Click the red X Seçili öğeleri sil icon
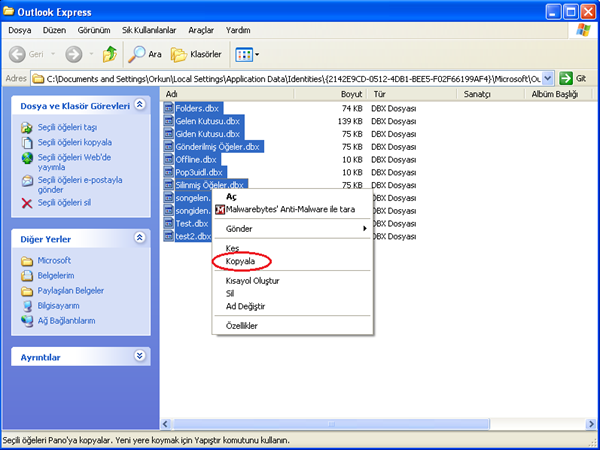The height and width of the screenshot is (450, 600). (27, 203)
